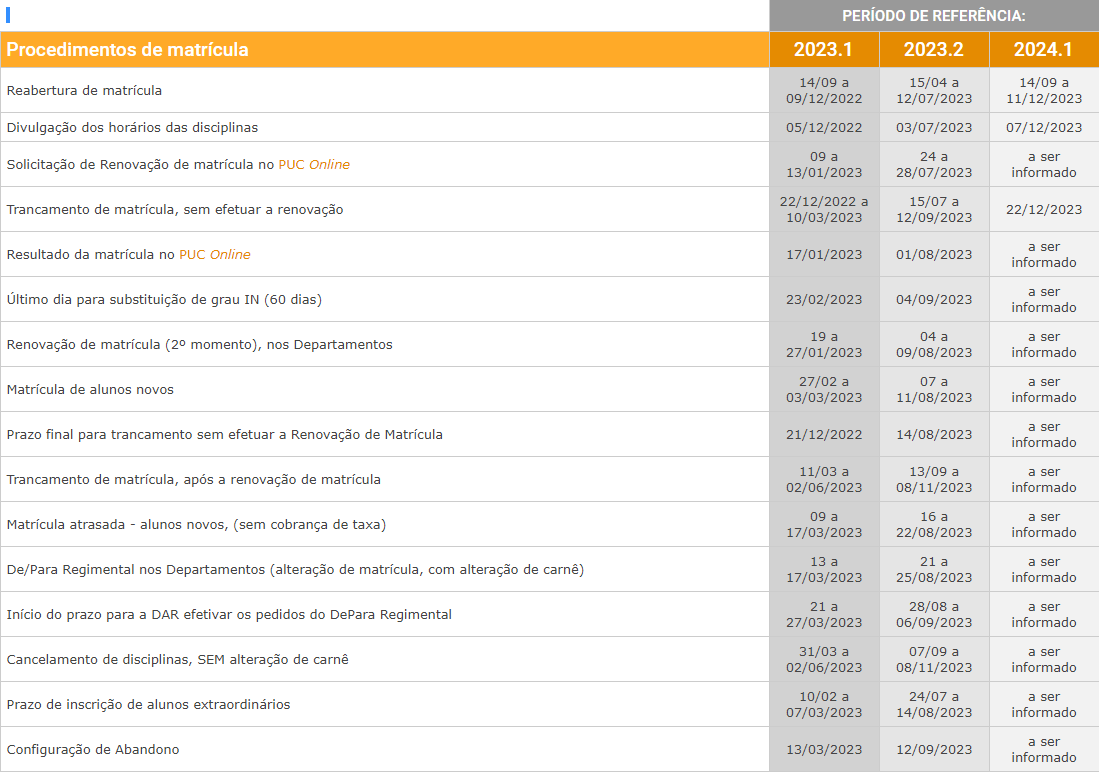Click the 05/12/2022 date cell
This screenshot has height=772, width=1099.
tap(824, 128)
